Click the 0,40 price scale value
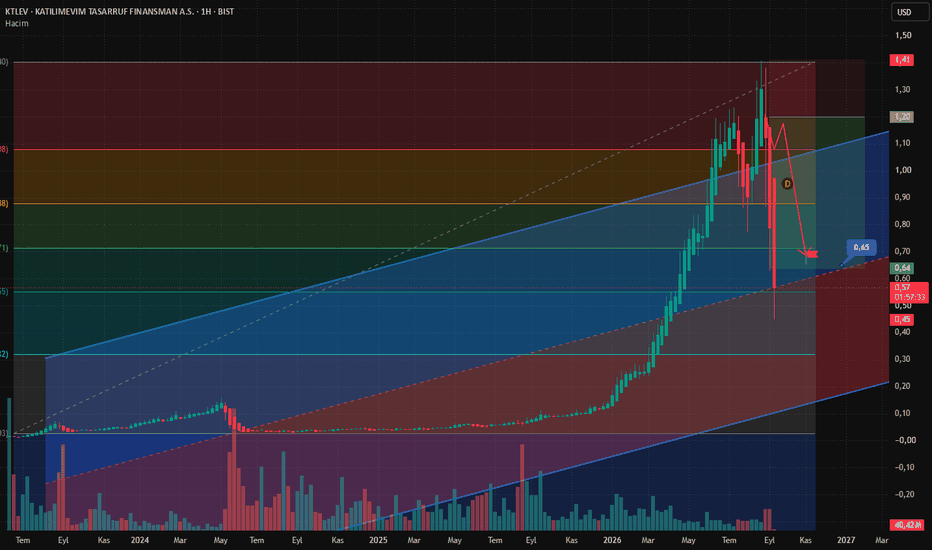 coord(903,332)
